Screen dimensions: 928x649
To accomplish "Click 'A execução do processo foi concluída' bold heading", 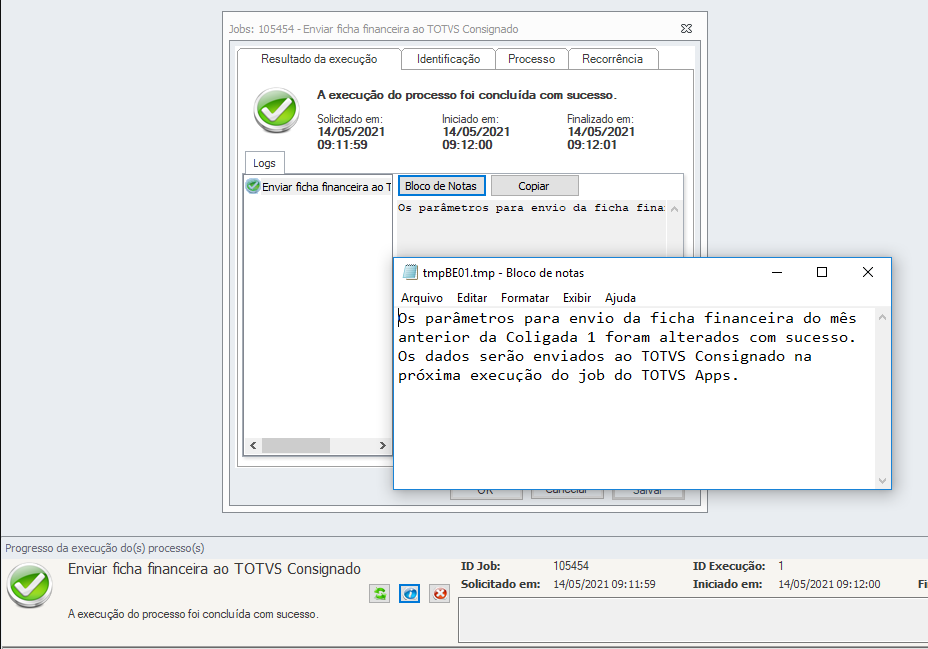I will [x=466, y=95].
